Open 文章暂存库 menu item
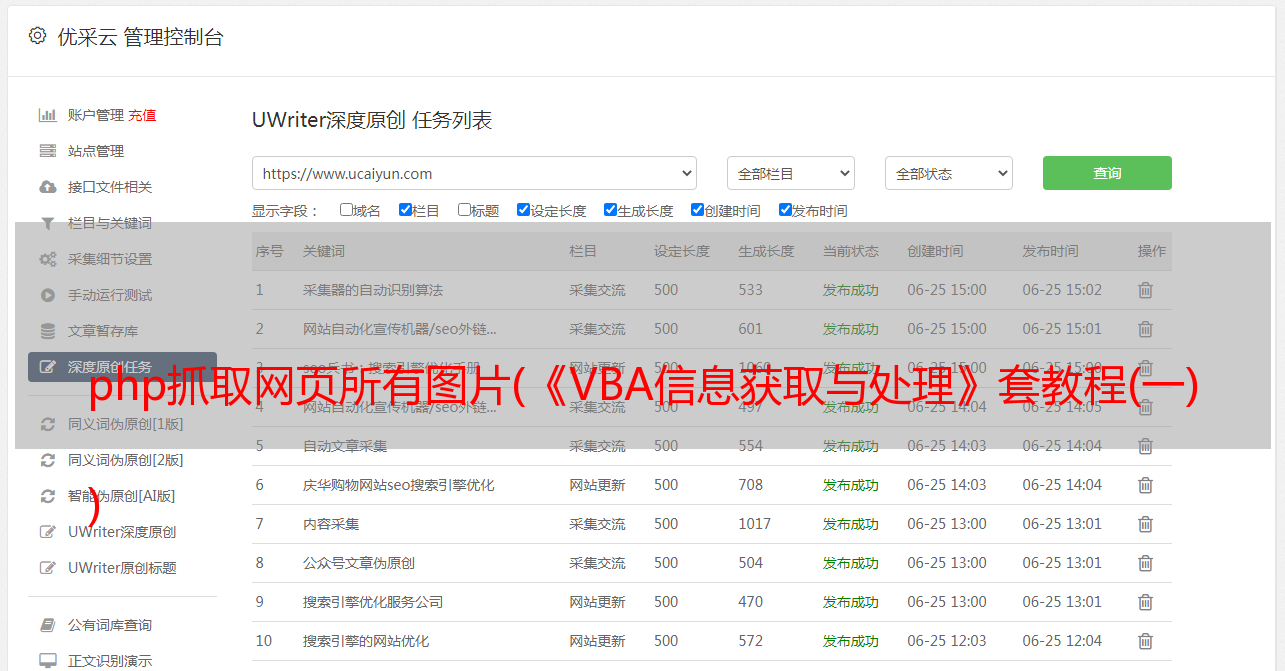 [103, 331]
